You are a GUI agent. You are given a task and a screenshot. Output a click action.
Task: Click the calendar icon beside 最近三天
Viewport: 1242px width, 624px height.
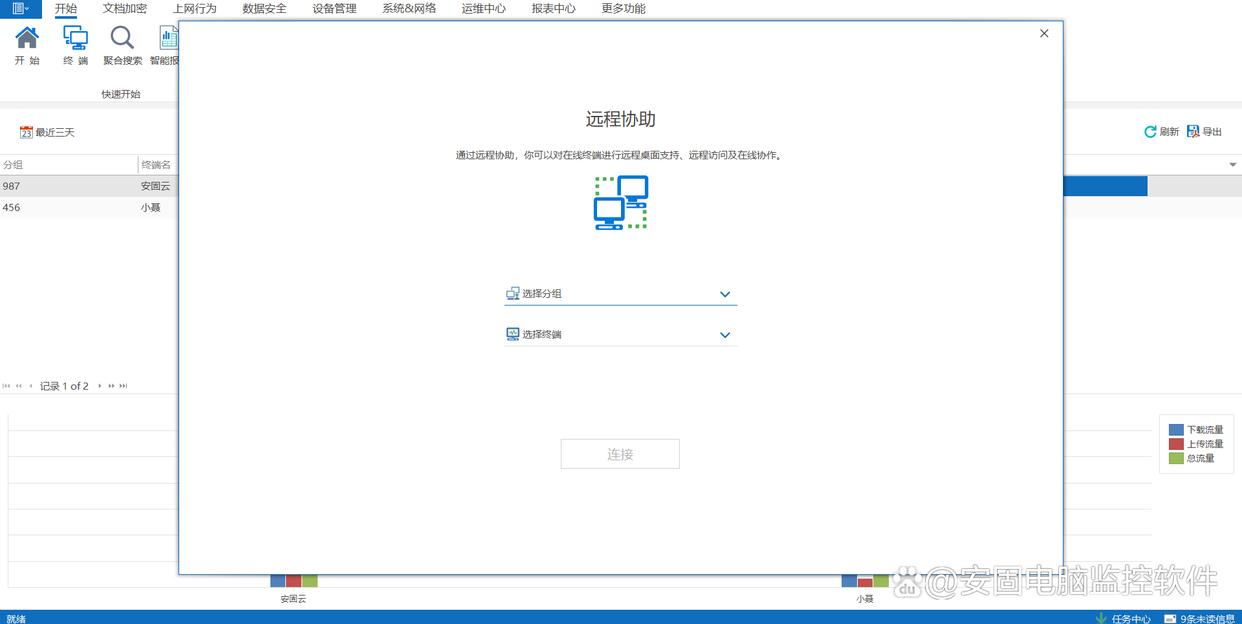click(x=26, y=132)
